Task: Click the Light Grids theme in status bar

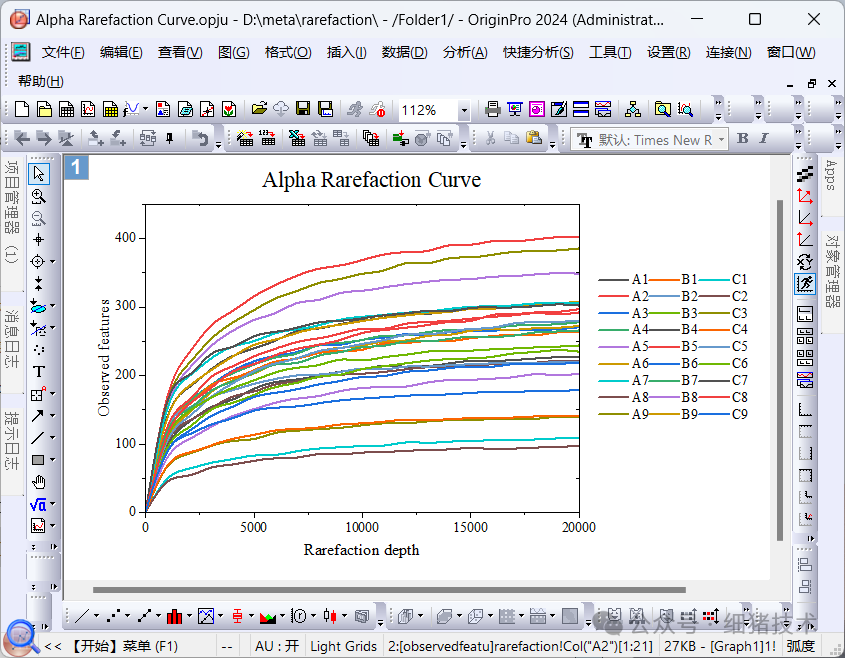Action: pyautogui.click(x=344, y=646)
